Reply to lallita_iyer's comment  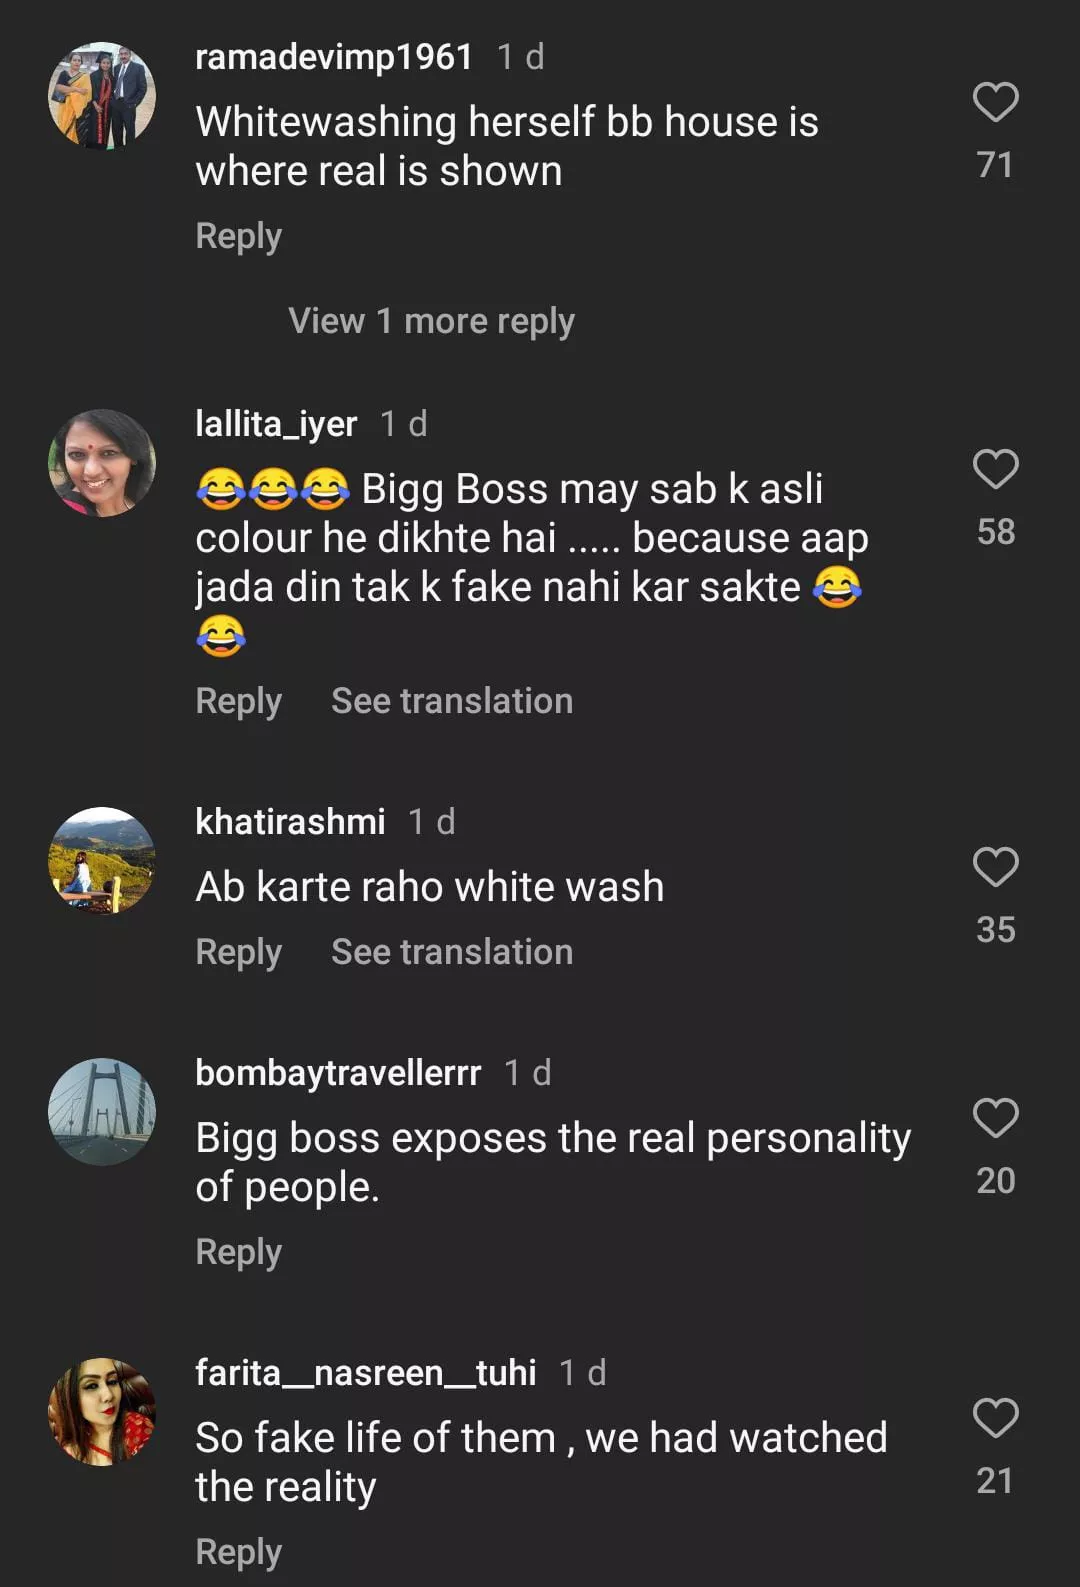point(238,701)
